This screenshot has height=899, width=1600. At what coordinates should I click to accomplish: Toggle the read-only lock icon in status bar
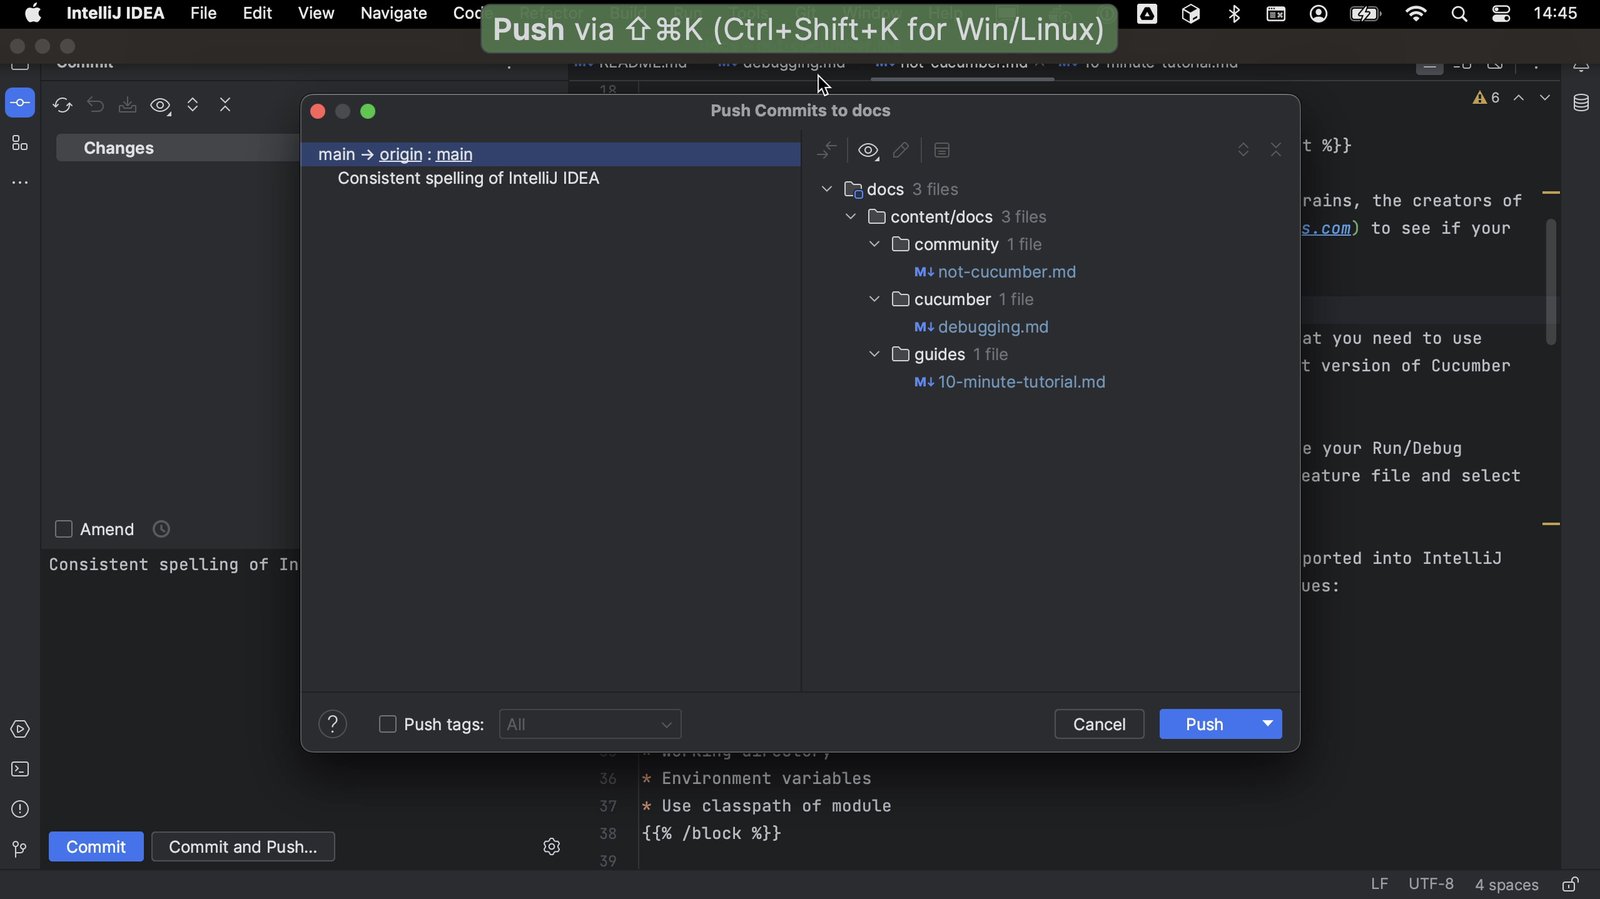[1571, 885]
